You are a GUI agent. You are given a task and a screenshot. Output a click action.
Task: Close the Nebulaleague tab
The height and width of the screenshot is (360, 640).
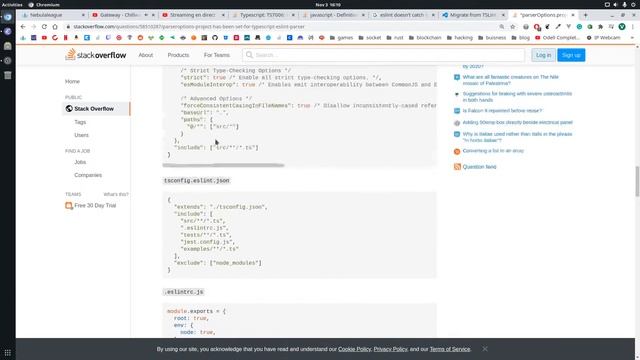(x=83, y=15)
